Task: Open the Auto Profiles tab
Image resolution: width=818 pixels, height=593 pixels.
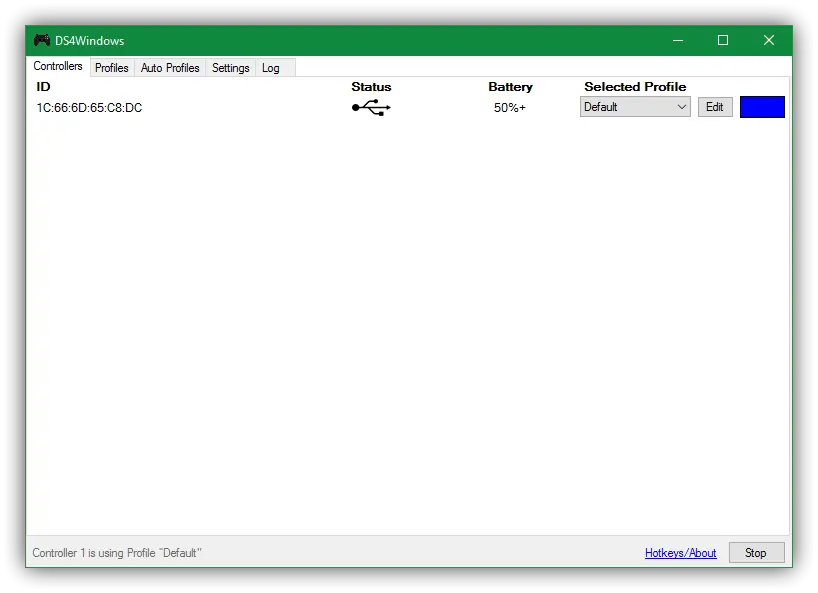Action: coord(170,68)
